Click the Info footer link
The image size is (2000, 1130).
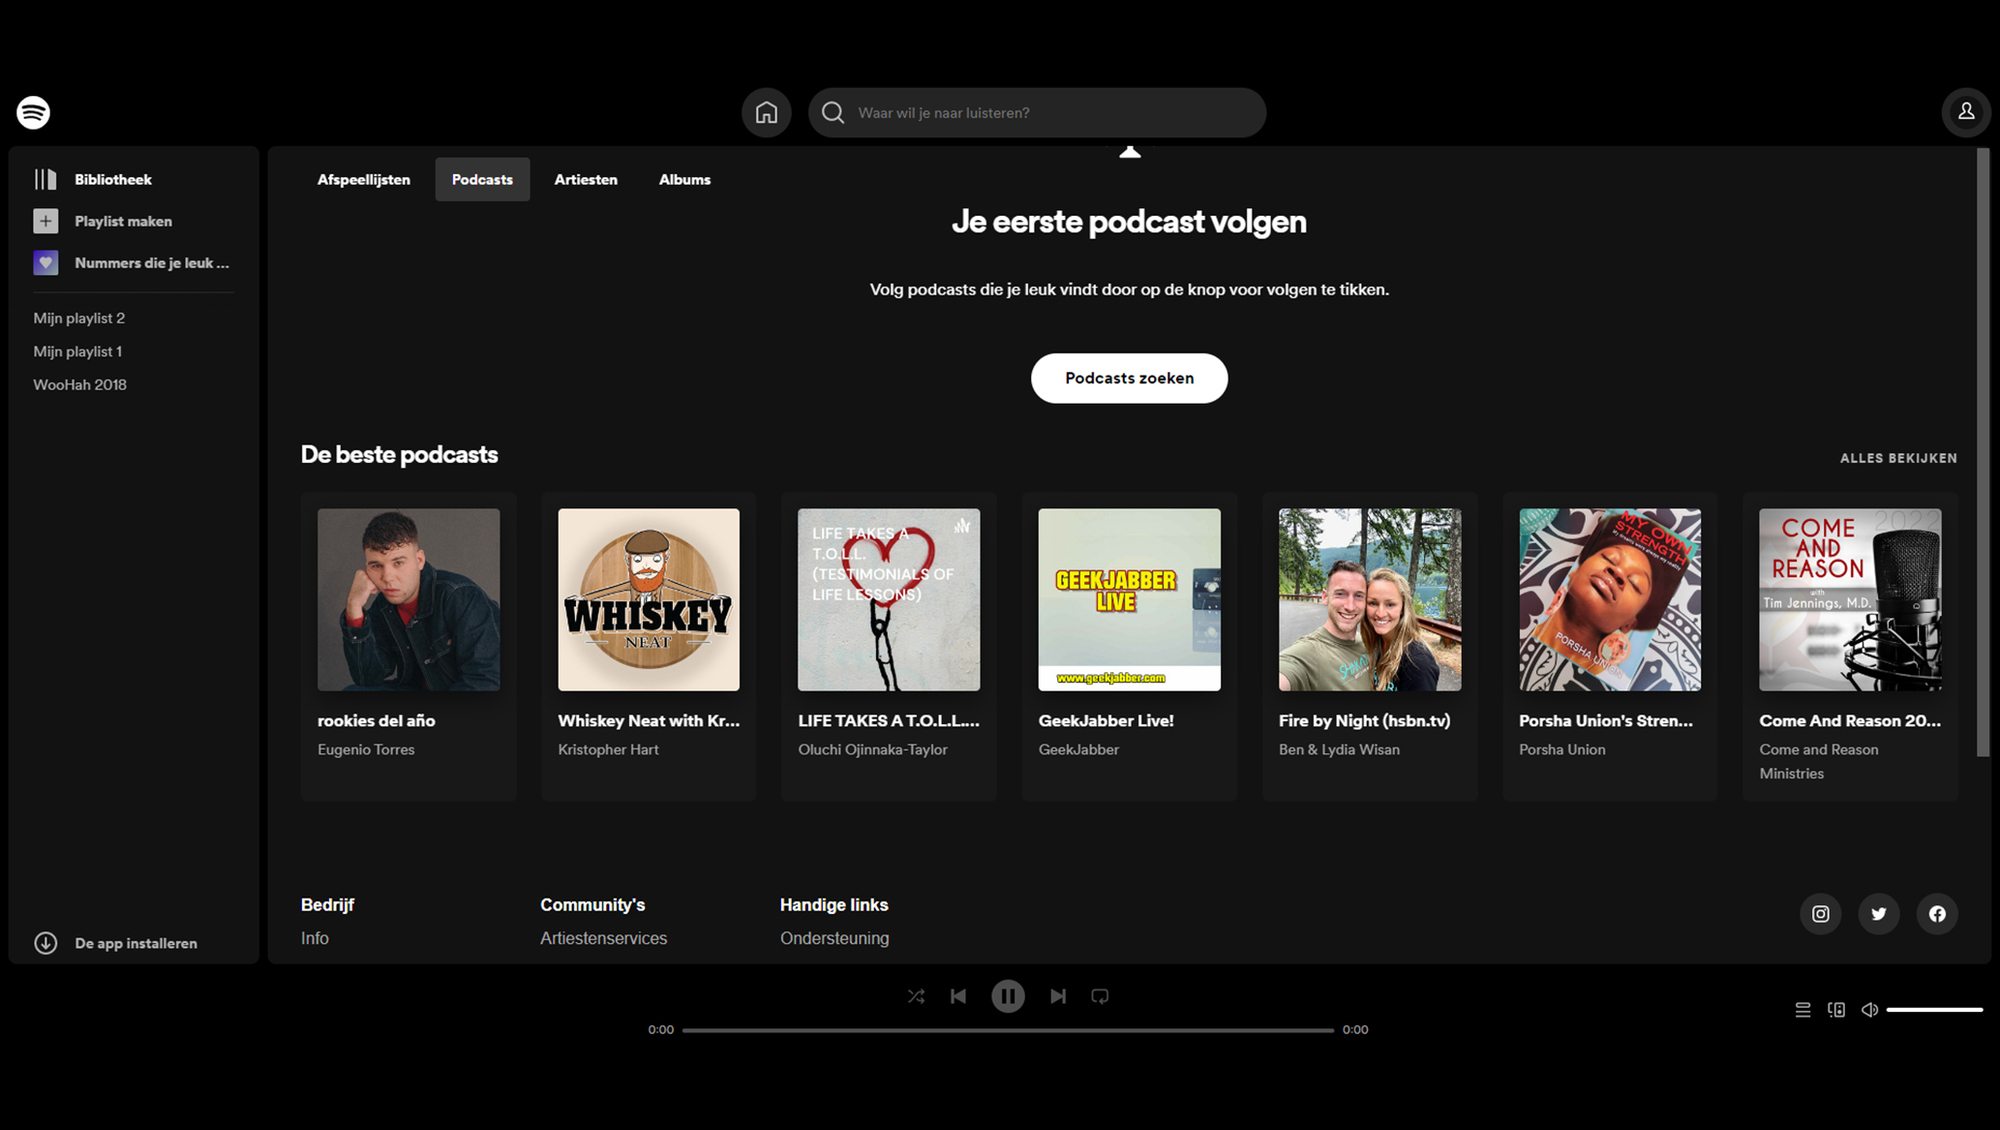pyautogui.click(x=315, y=938)
